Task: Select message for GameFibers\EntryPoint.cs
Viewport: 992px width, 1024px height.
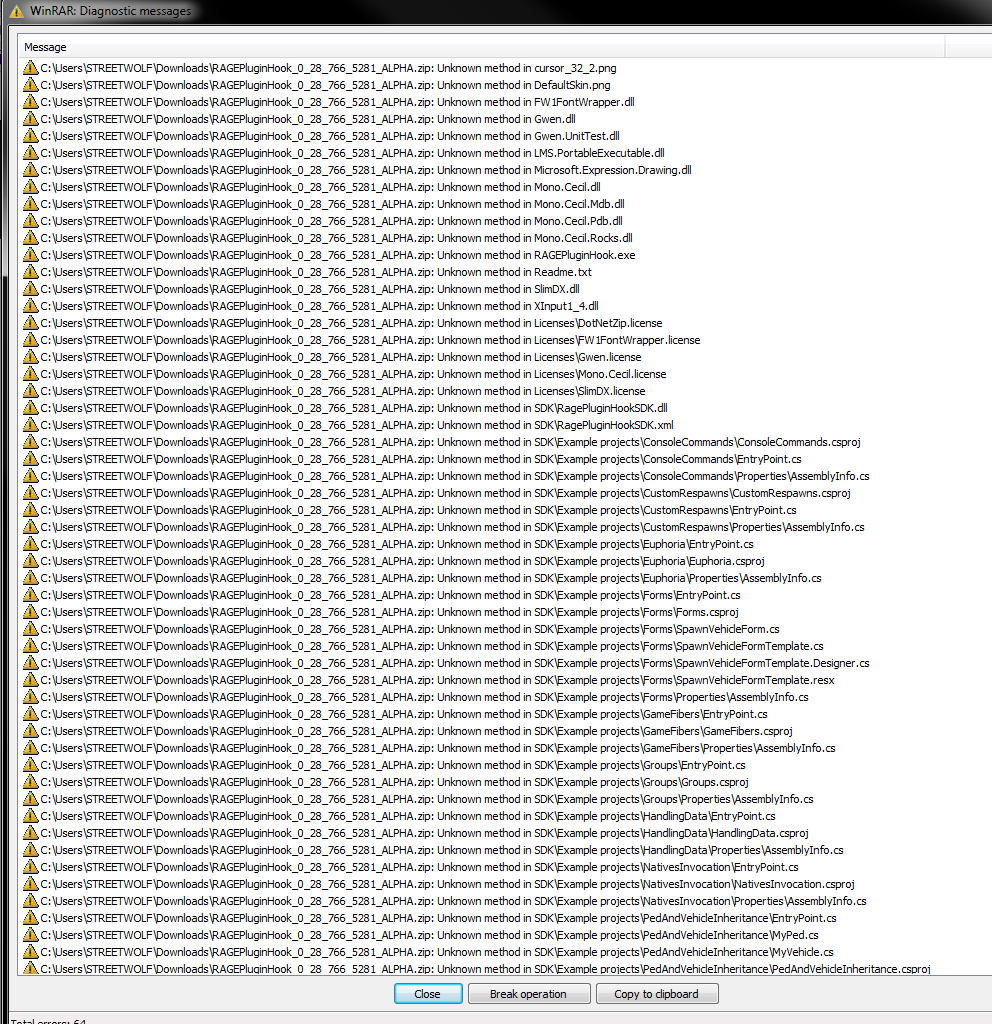Action: [x=404, y=714]
